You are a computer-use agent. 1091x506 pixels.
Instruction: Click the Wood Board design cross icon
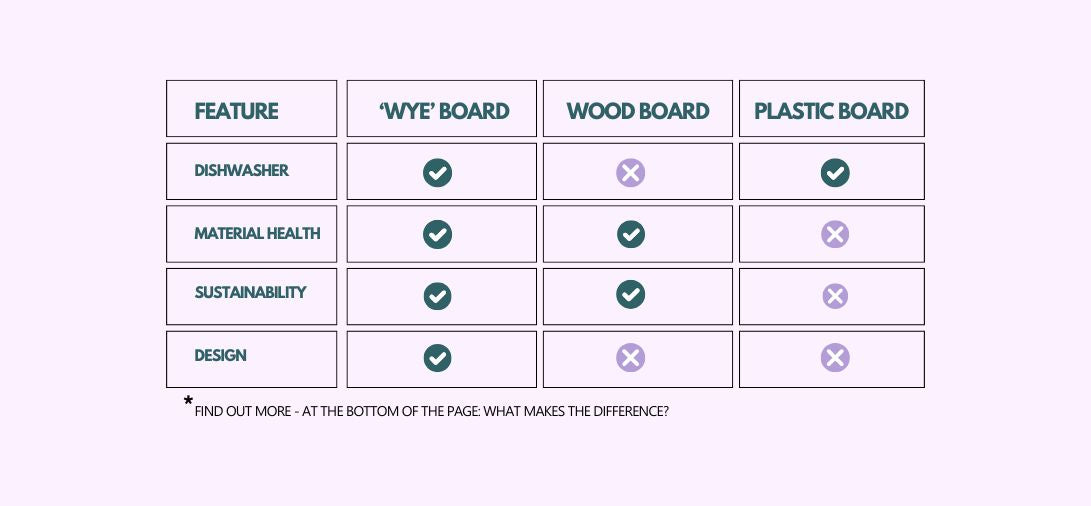click(630, 358)
